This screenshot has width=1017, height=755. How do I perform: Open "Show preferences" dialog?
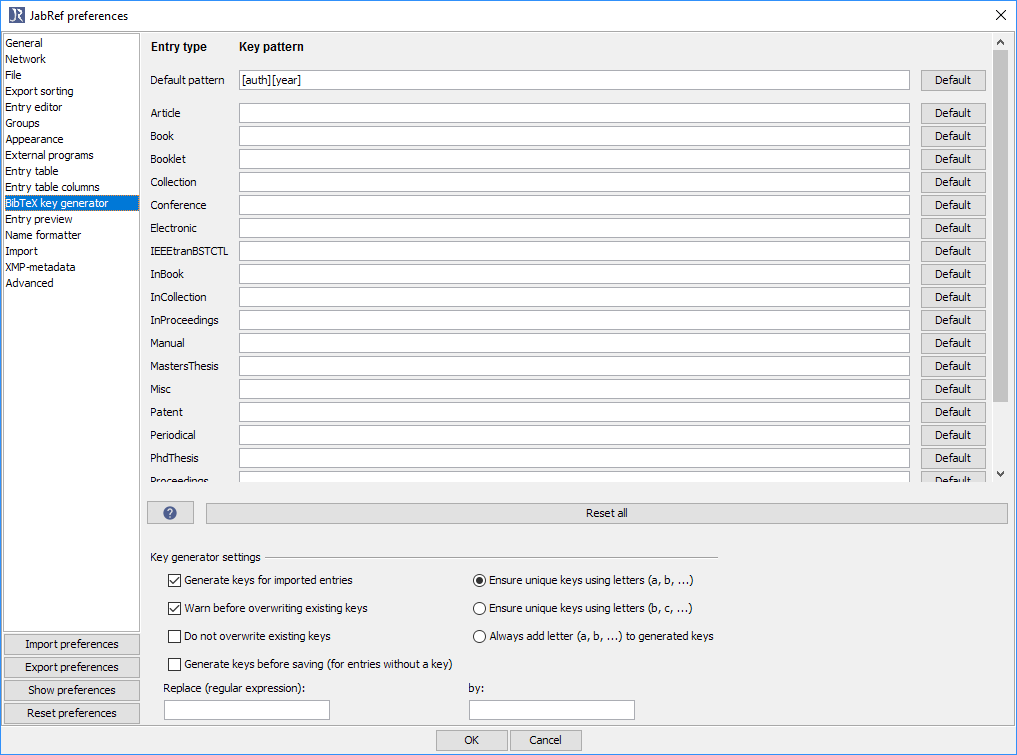click(71, 690)
